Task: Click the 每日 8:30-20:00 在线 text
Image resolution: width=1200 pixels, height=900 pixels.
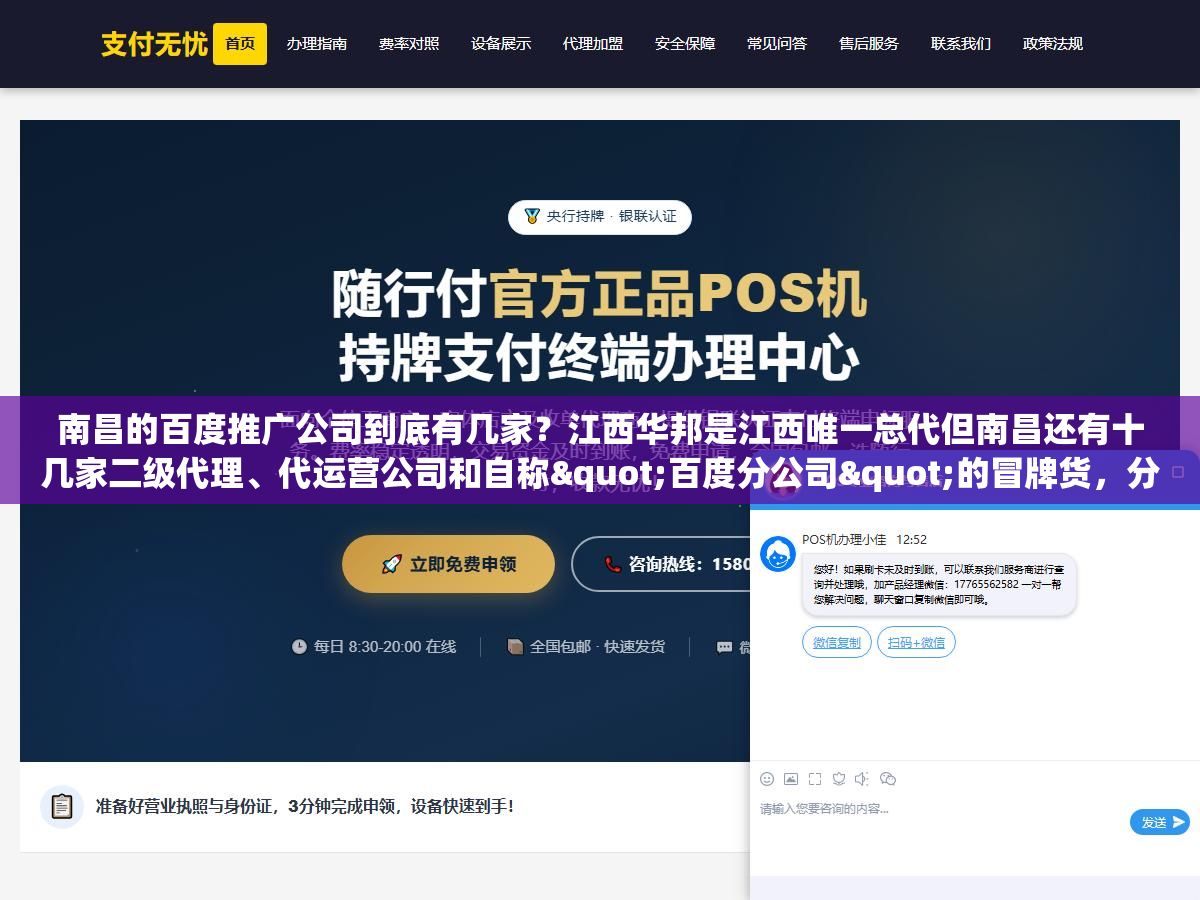Action: (385, 647)
